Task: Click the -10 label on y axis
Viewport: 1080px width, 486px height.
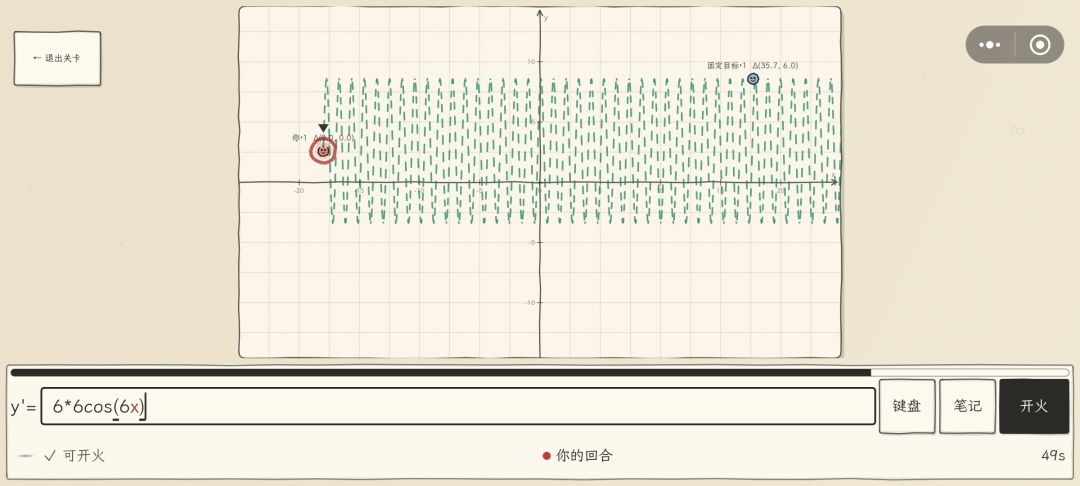Action: coord(528,302)
